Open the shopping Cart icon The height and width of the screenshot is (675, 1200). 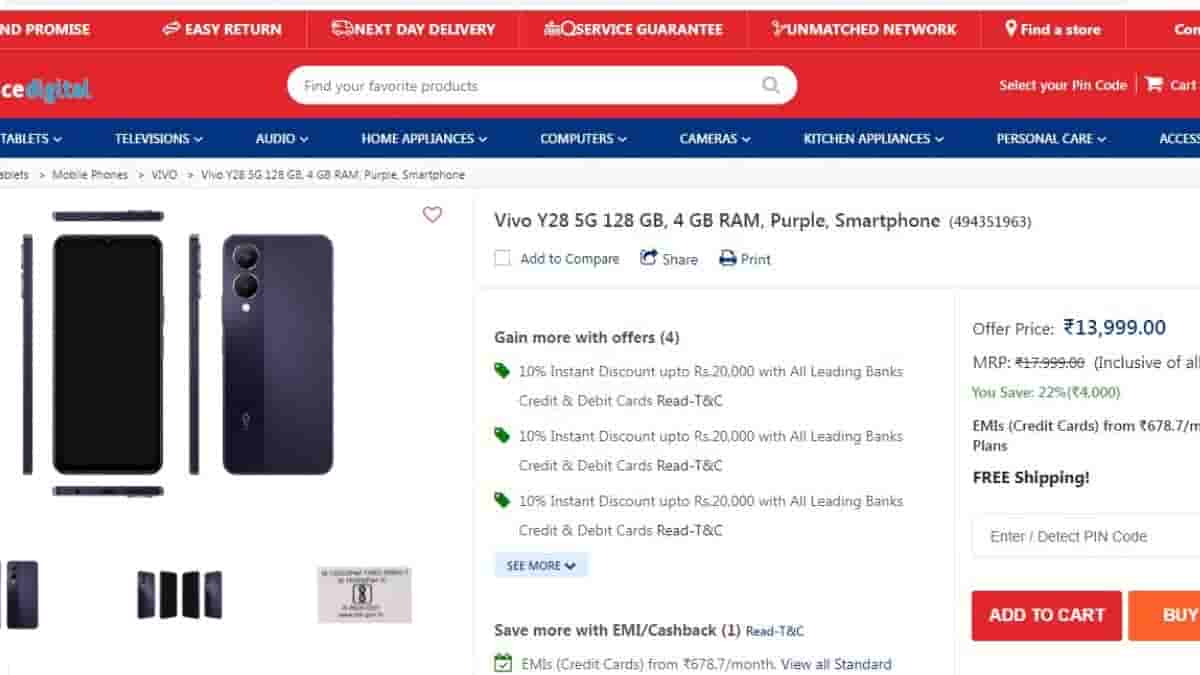(x=1154, y=85)
